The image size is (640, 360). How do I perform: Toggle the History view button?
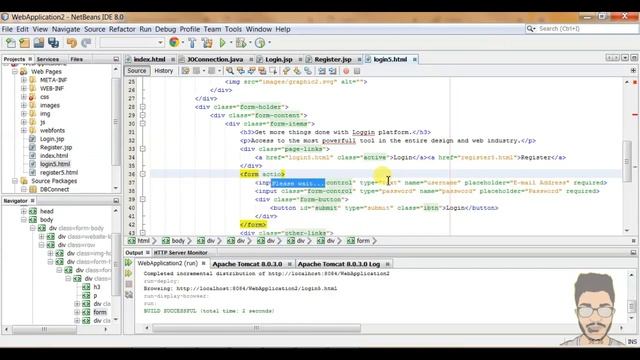[x=164, y=71]
